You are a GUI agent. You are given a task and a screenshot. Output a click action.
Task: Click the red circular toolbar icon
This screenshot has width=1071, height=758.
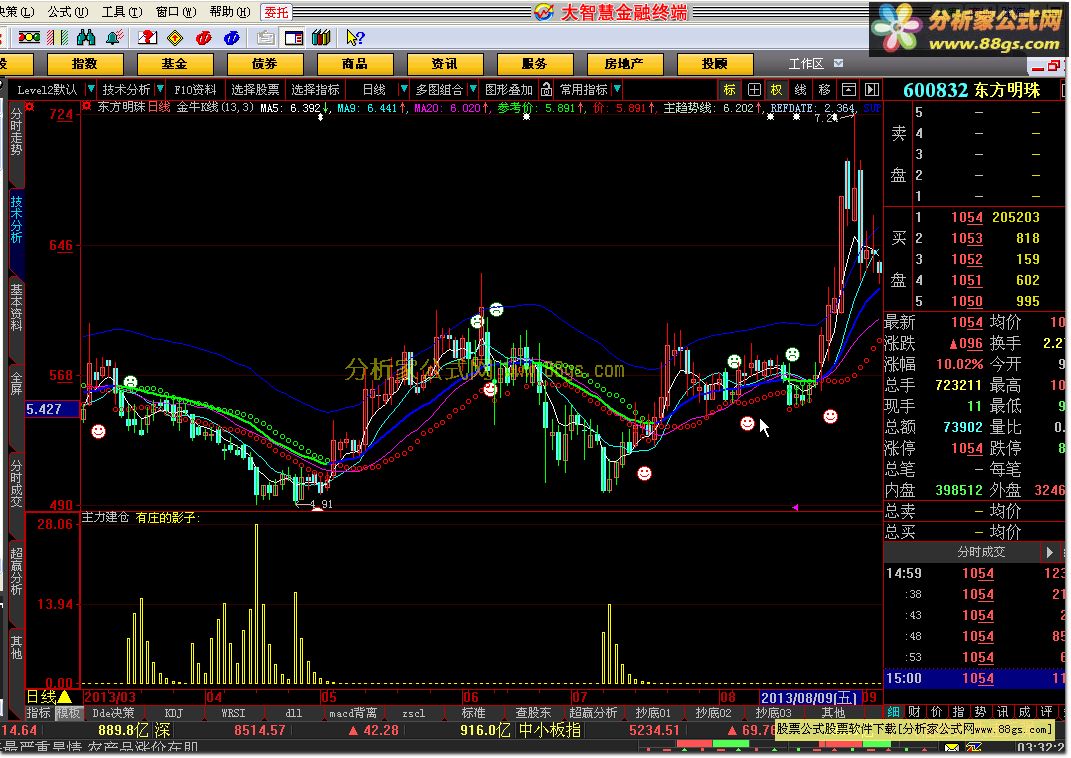(204, 38)
